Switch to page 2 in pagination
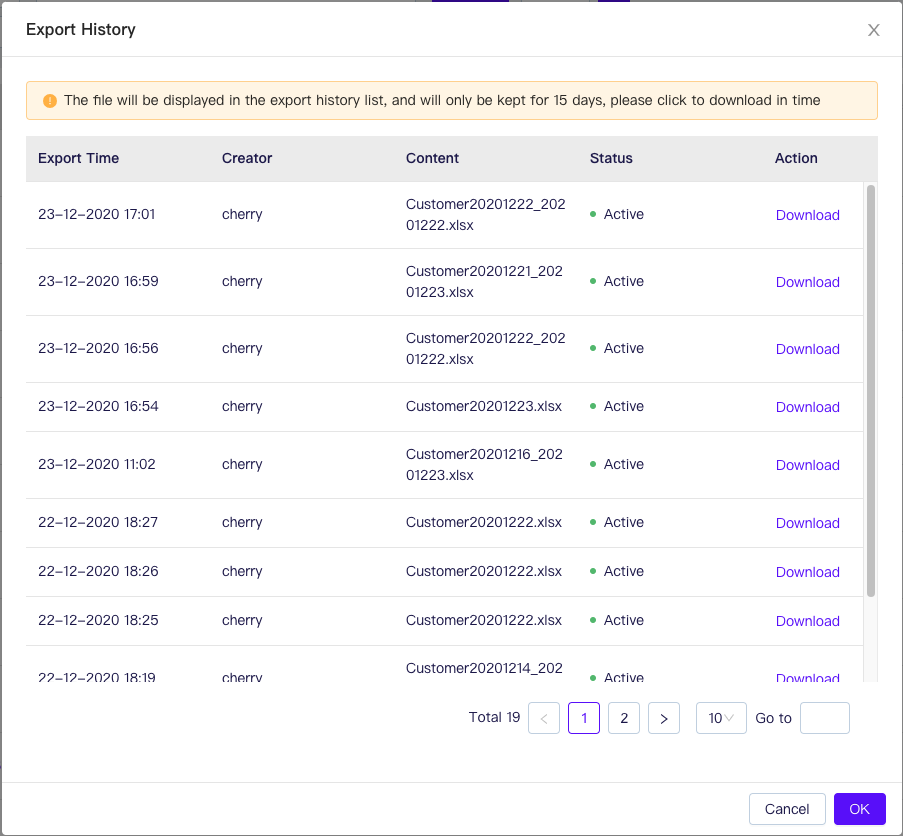903x836 pixels. click(x=624, y=718)
